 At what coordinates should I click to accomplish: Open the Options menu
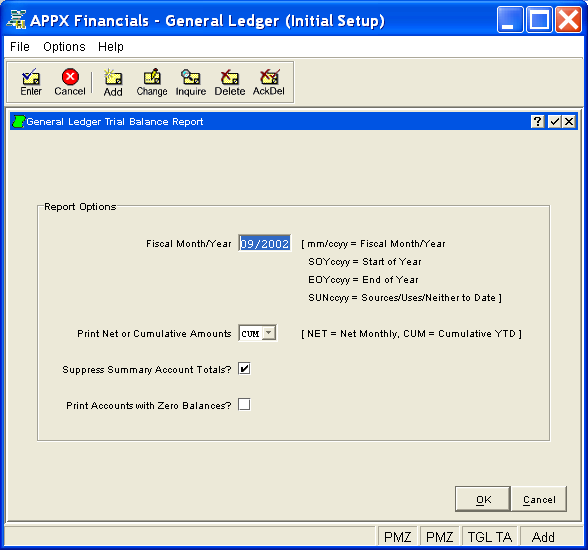[64, 47]
